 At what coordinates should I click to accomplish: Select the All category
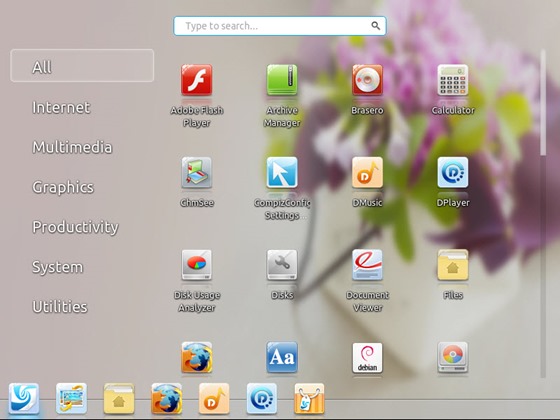pos(82,66)
